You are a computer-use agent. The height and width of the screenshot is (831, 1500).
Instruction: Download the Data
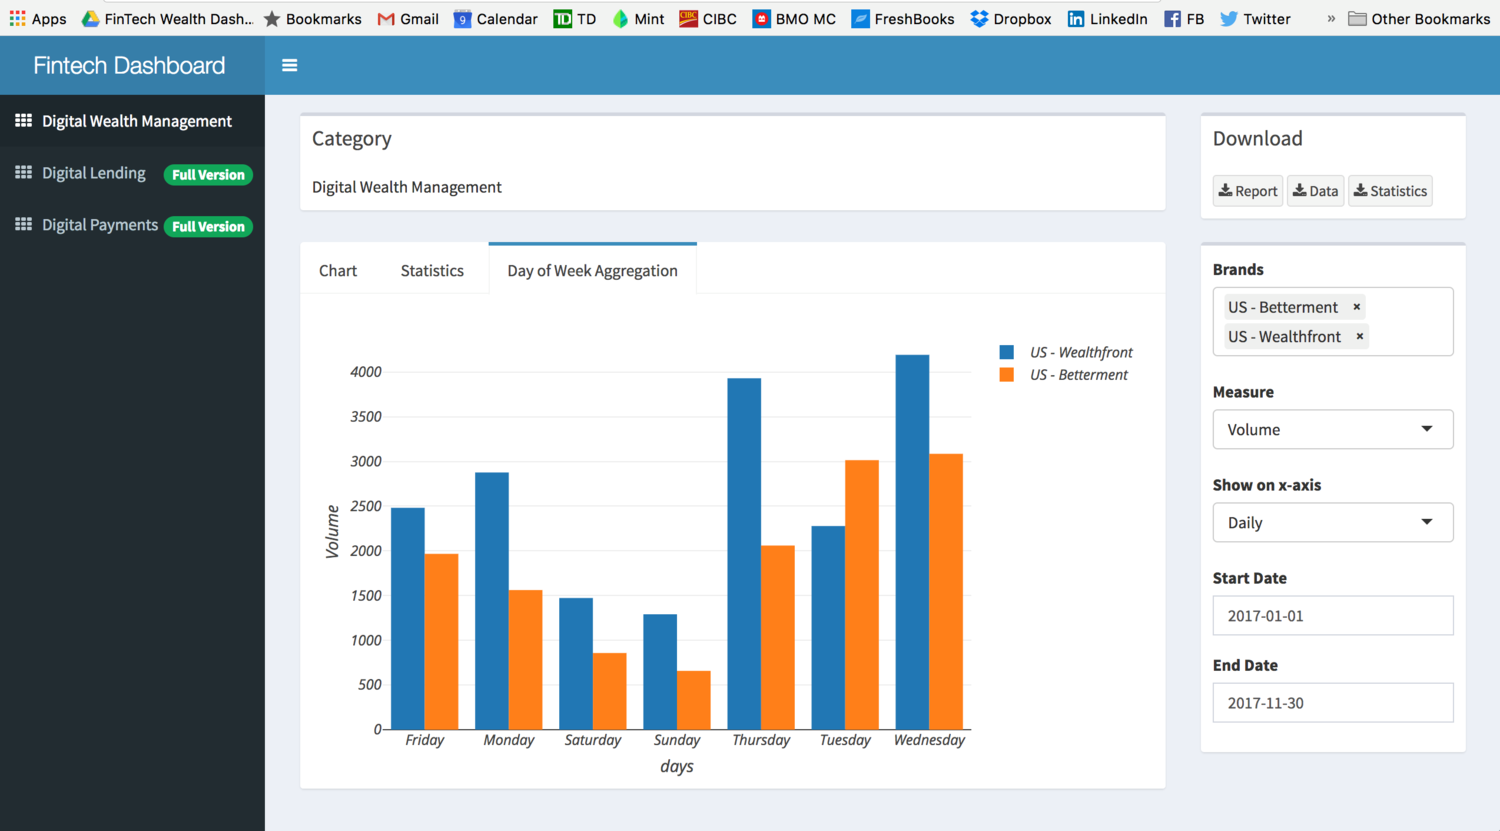1315,191
